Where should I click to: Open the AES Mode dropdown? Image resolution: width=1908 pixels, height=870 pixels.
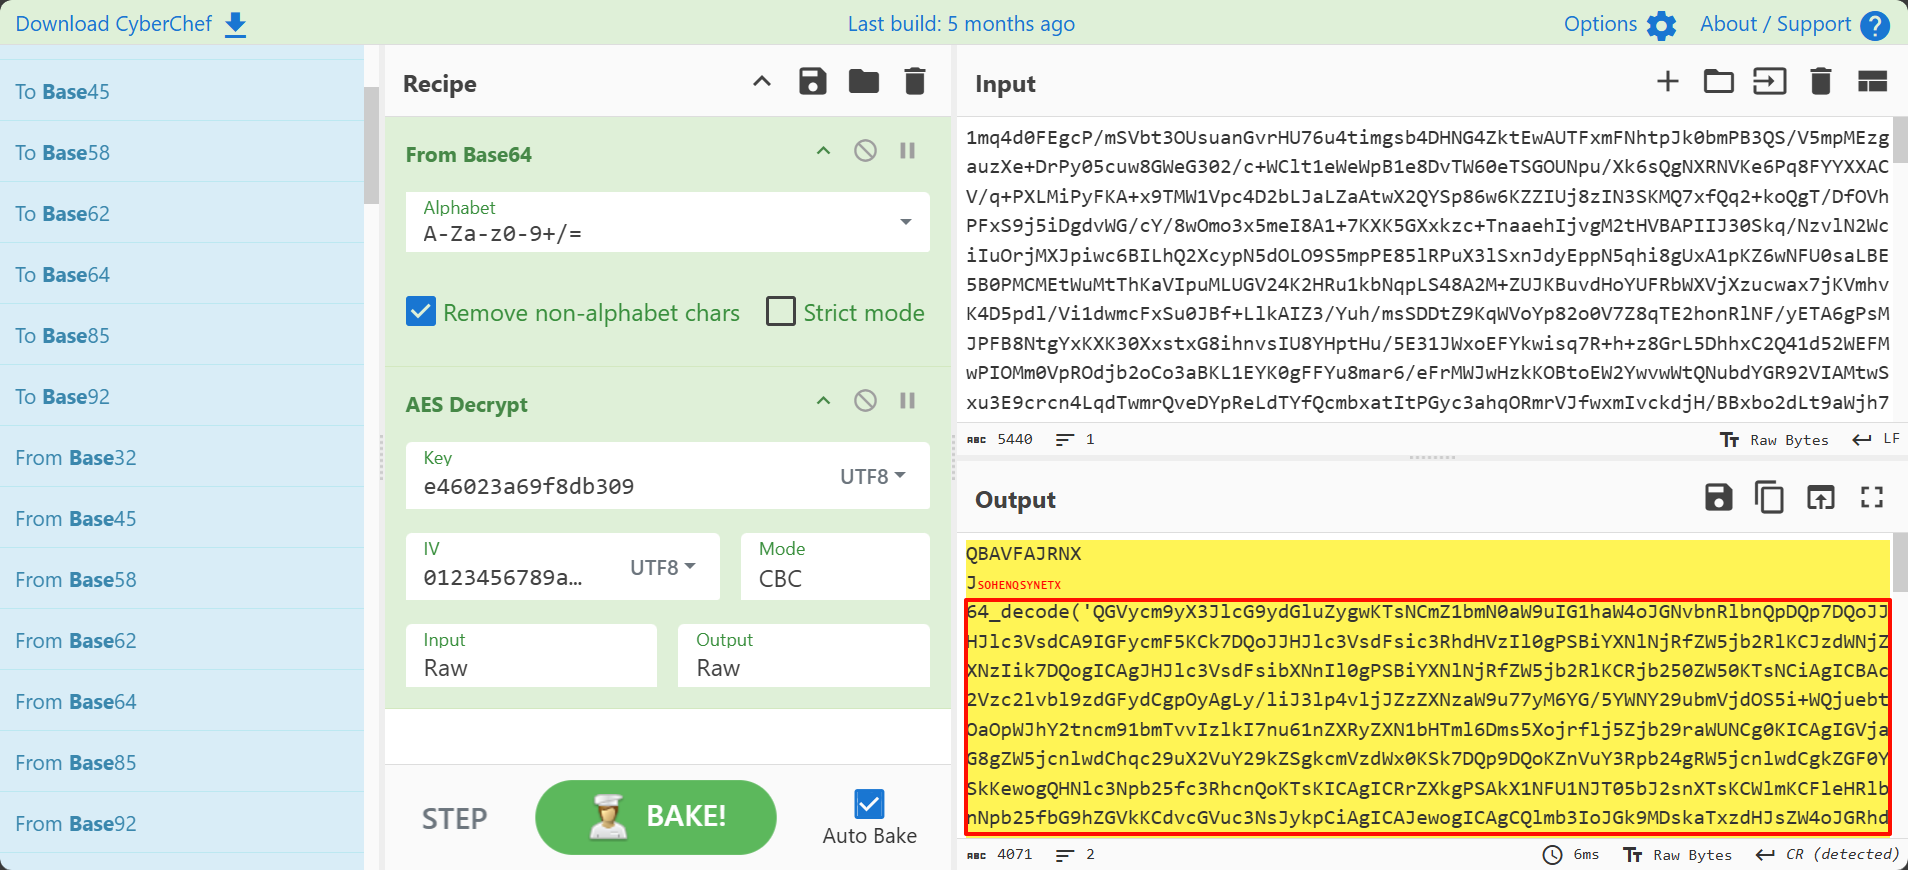(x=834, y=567)
